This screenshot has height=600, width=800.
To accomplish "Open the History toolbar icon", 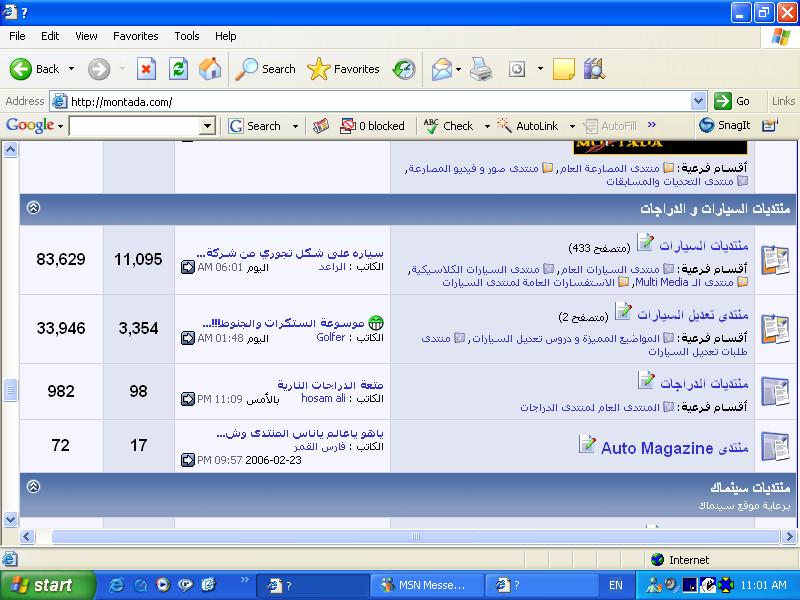I will click(404, 69).
